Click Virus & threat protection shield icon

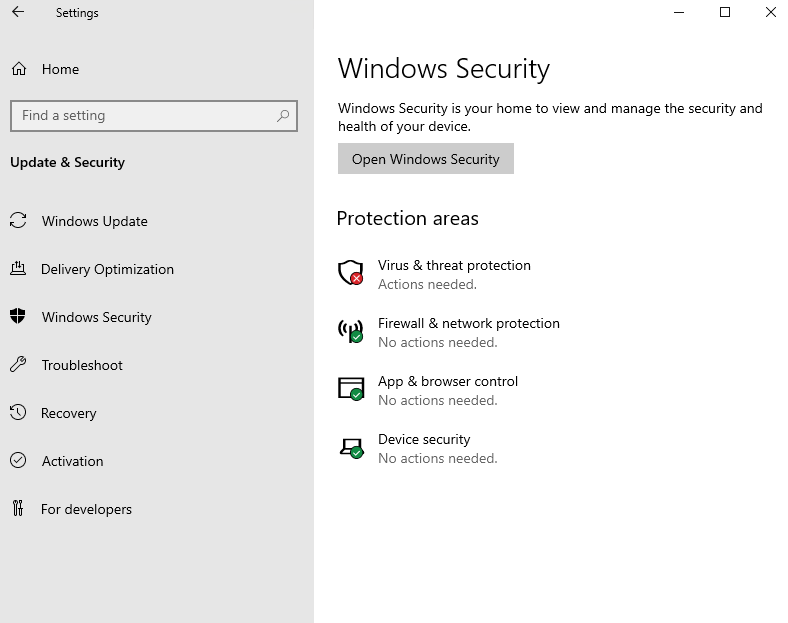tap(350, 272)
